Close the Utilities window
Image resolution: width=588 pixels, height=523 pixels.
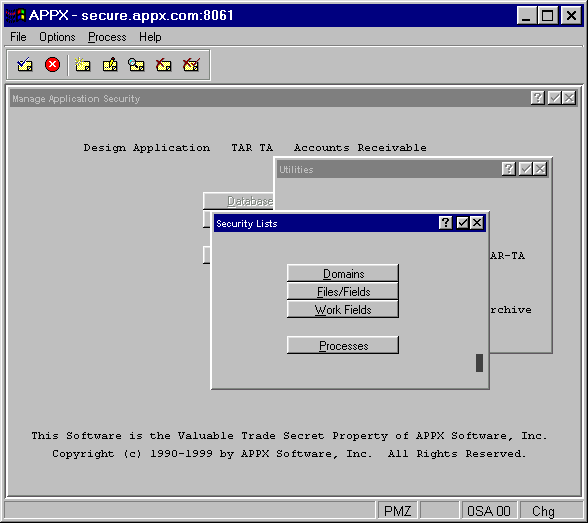pos(540,169)
